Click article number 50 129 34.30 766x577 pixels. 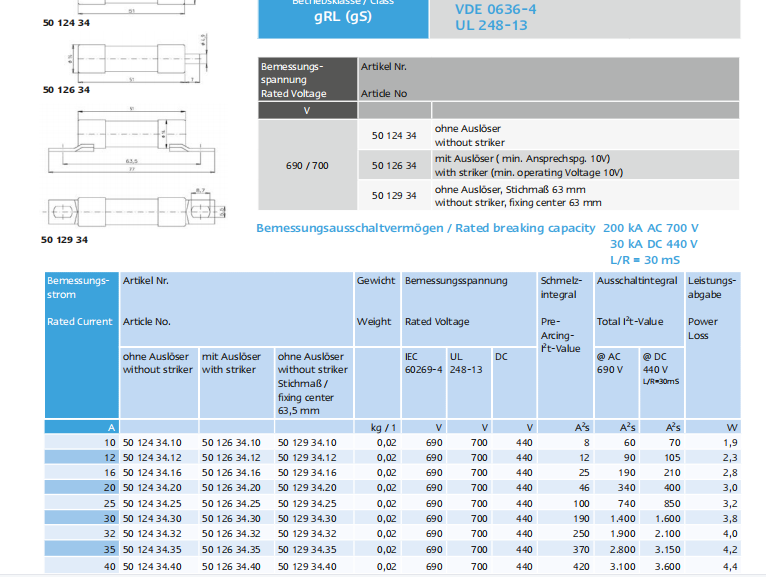click(307, 519)
